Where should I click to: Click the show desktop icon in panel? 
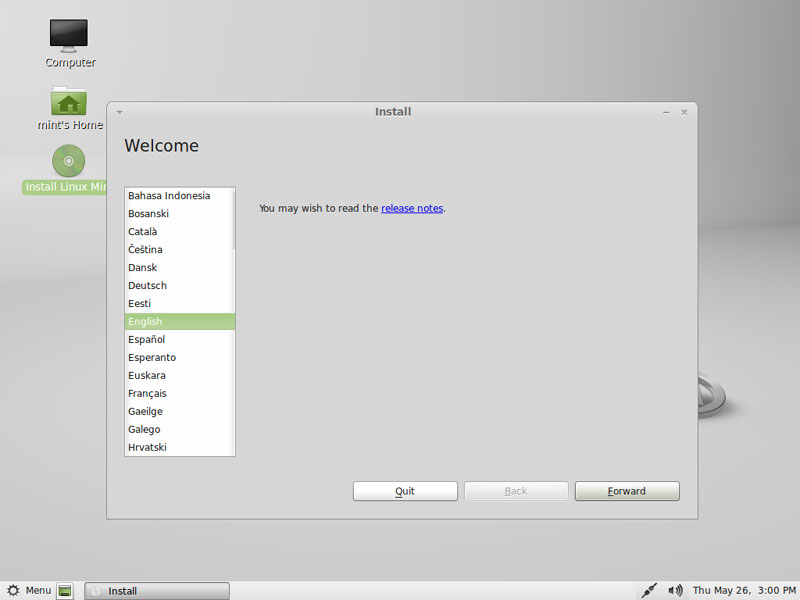point(65,591)
